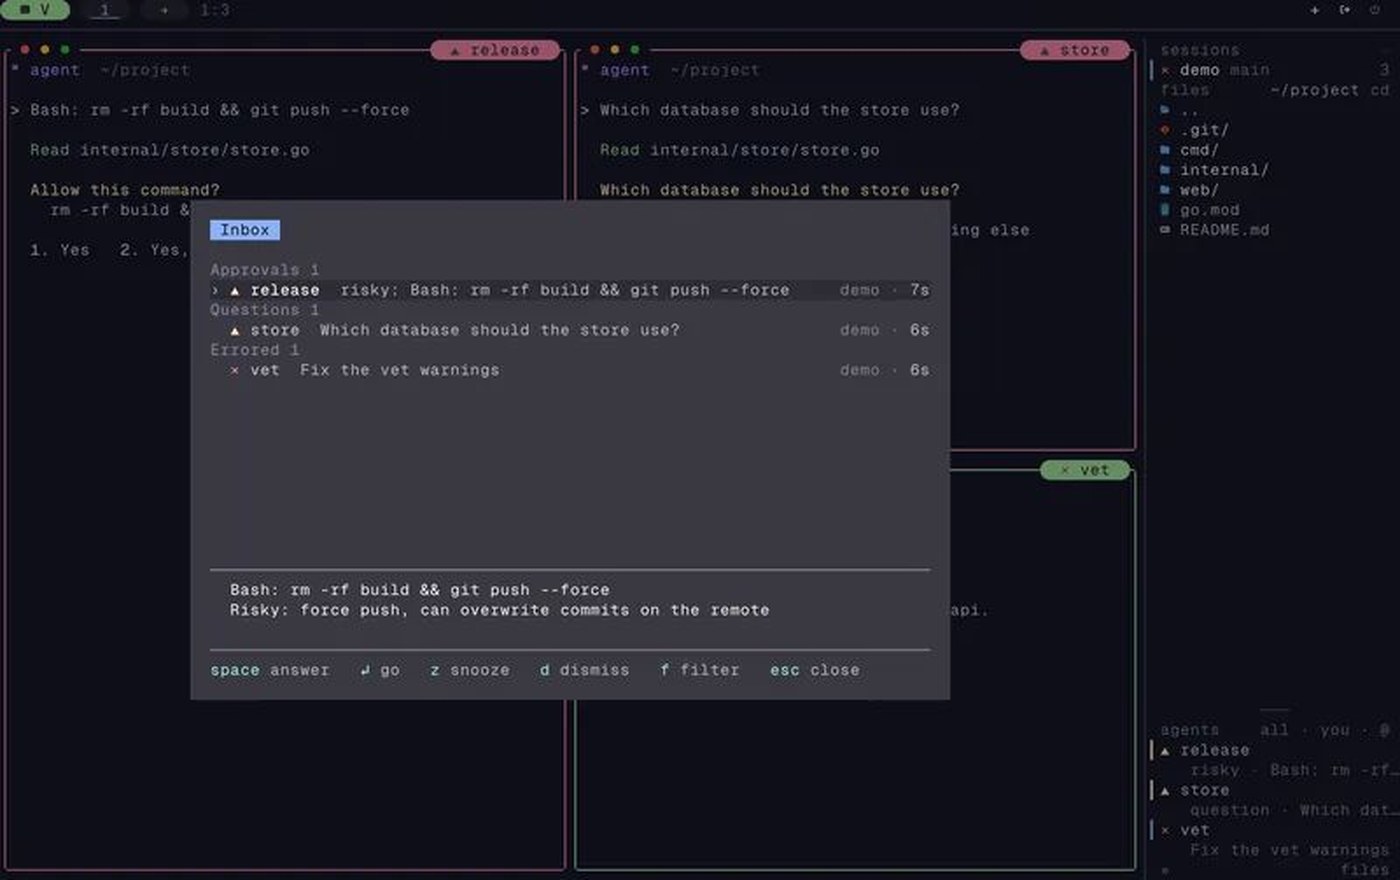1400x880 pixels.
Task: Expand the cmd/ folder in files
Action: [1199, 150]
